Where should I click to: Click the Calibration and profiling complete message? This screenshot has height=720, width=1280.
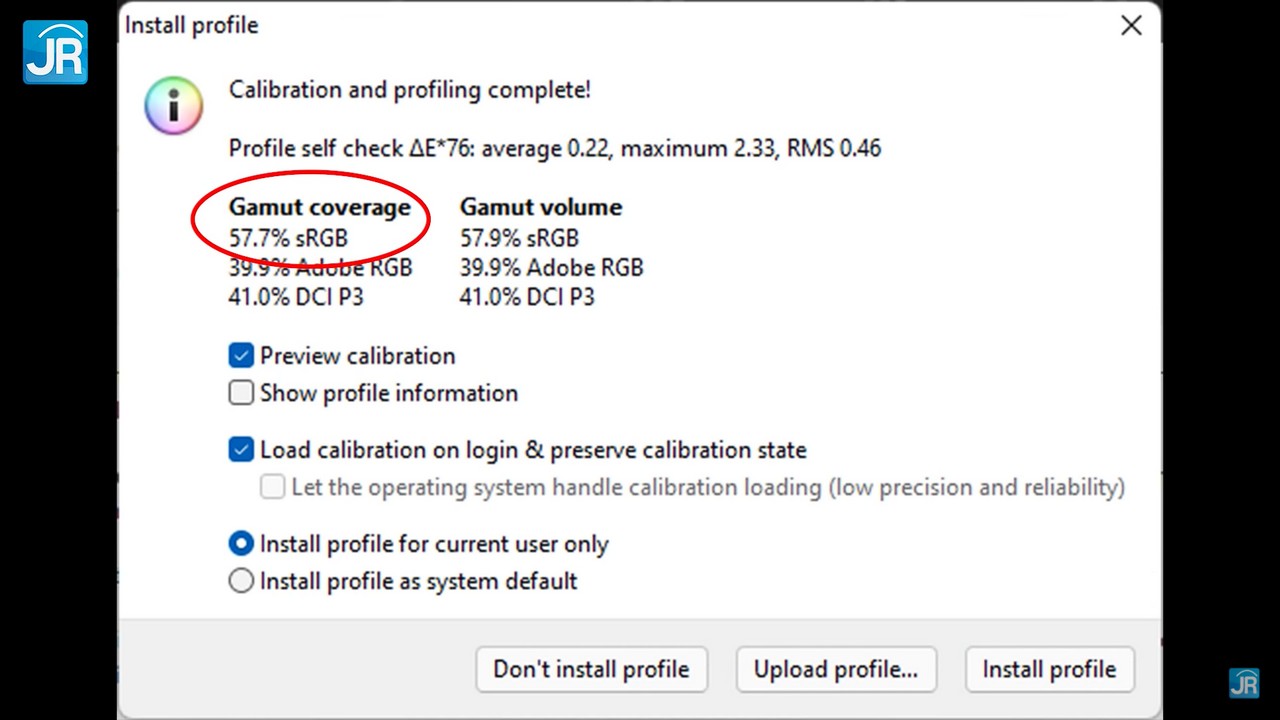(x=409, y=90)
